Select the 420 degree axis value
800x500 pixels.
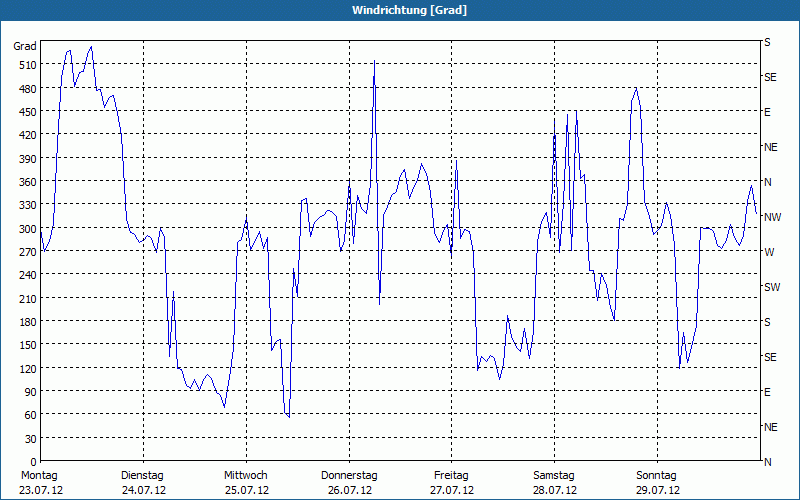[x=29, y=135]
